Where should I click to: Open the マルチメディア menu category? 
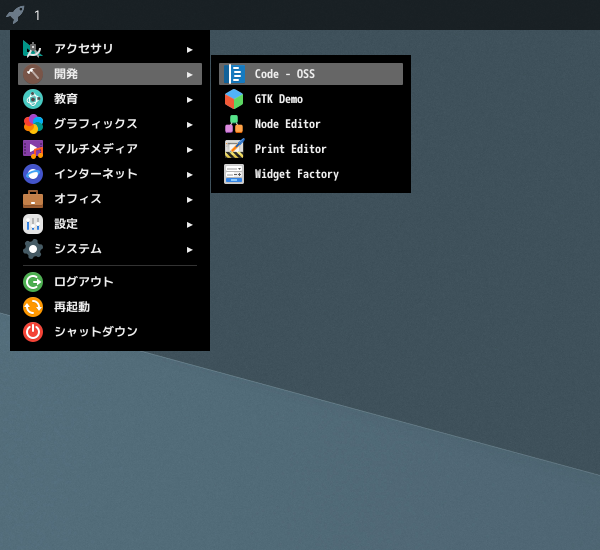tap(110, 149)
